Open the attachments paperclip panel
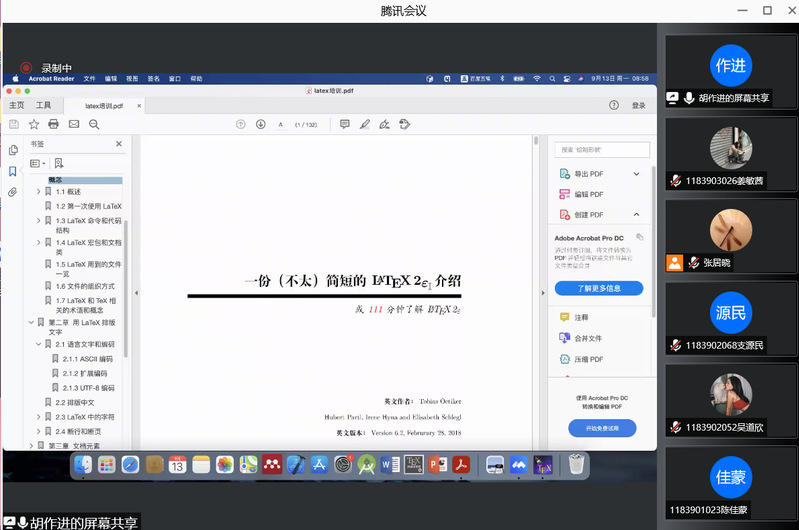This screenshot has width=799, height=530. (x=13, y=191)
